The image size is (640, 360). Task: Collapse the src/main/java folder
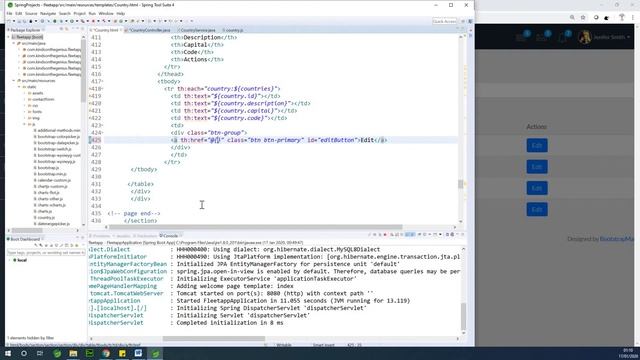pyautogui.click(x=13, y=43)
